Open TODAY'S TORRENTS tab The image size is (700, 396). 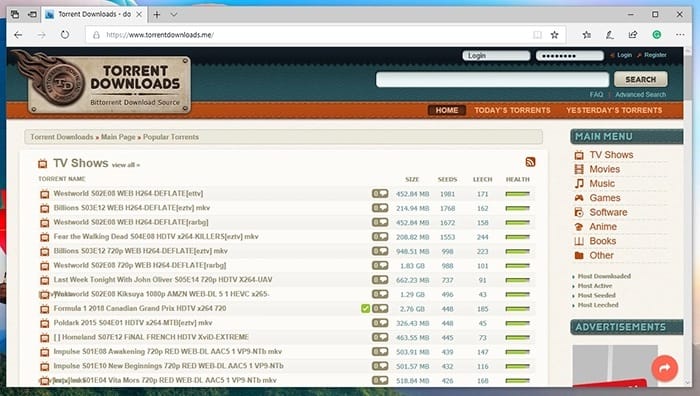[512, 110]
